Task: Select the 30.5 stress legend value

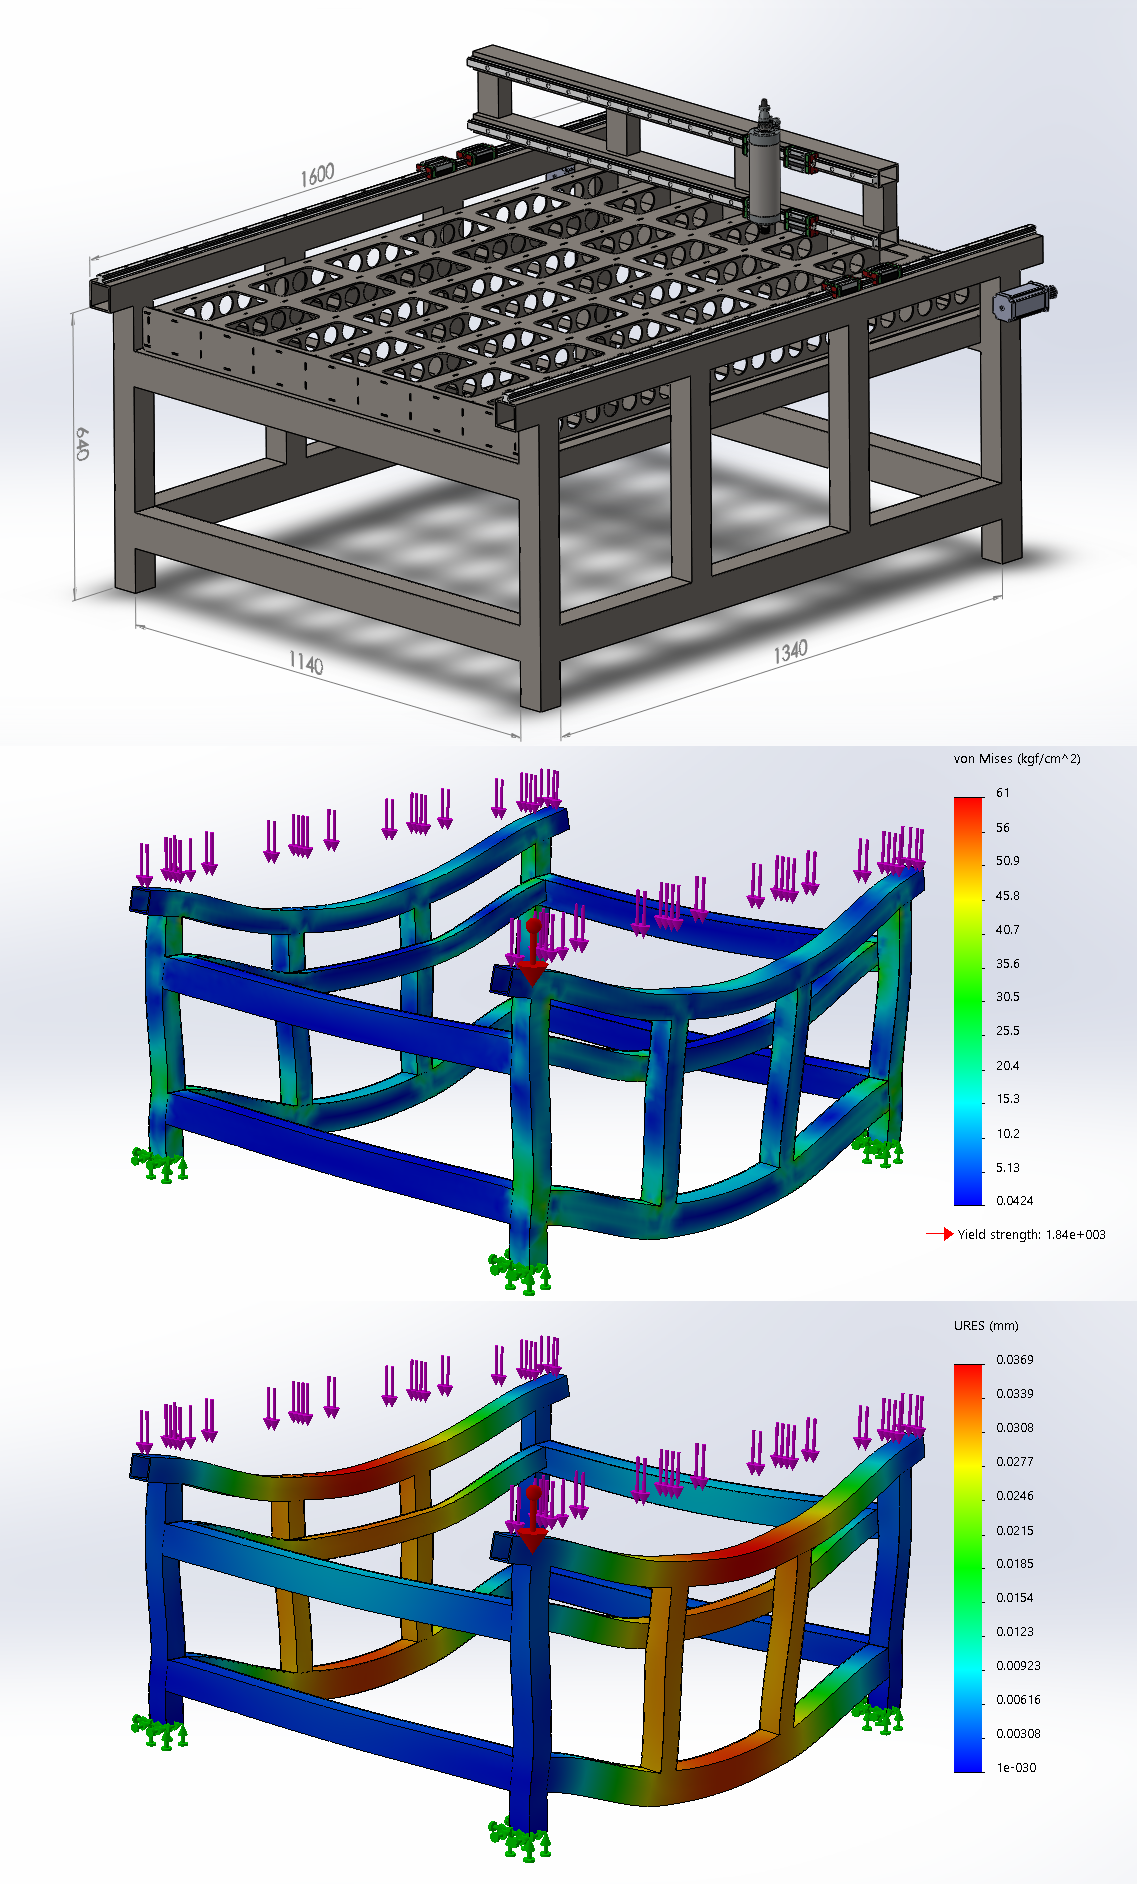Action: pyautogui.click(x=1008, y=997)
